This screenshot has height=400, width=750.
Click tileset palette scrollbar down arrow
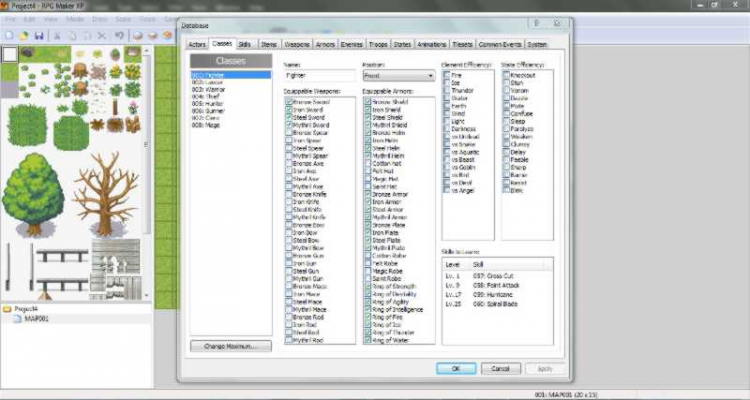(x=146, y=296)
